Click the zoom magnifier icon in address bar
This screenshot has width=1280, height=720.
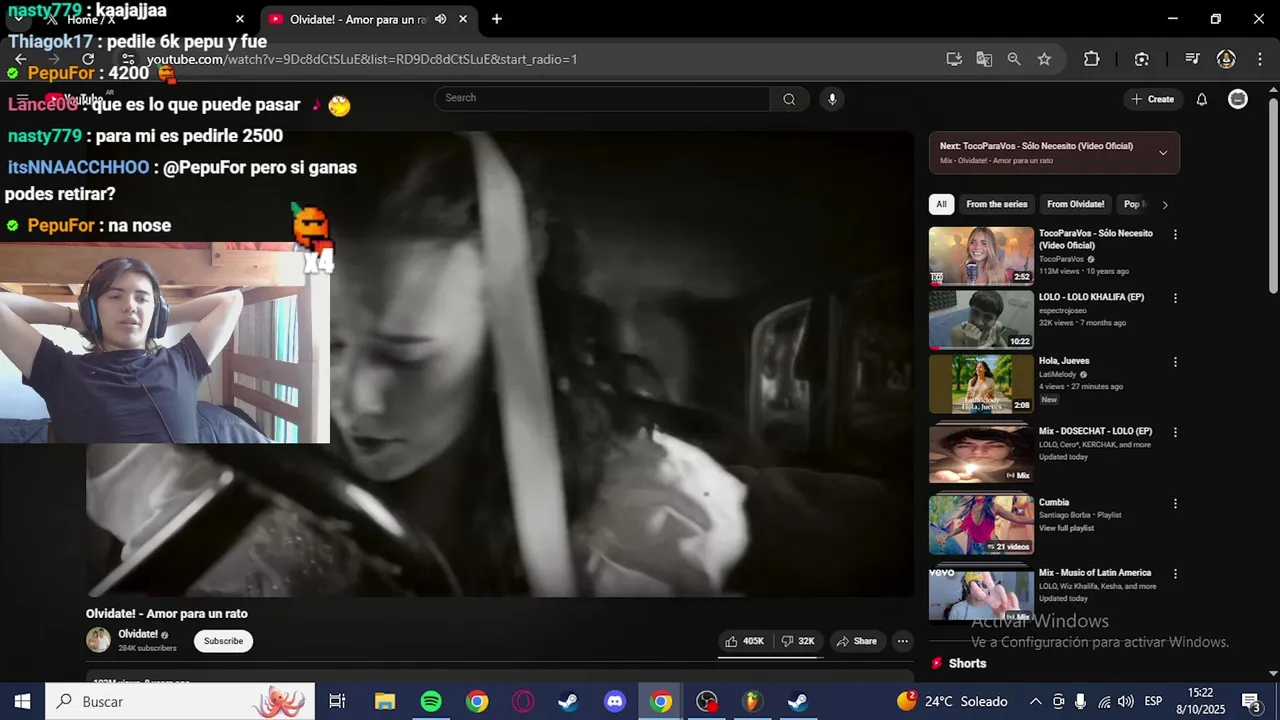pyautogui.click(x=1014, y=59)
